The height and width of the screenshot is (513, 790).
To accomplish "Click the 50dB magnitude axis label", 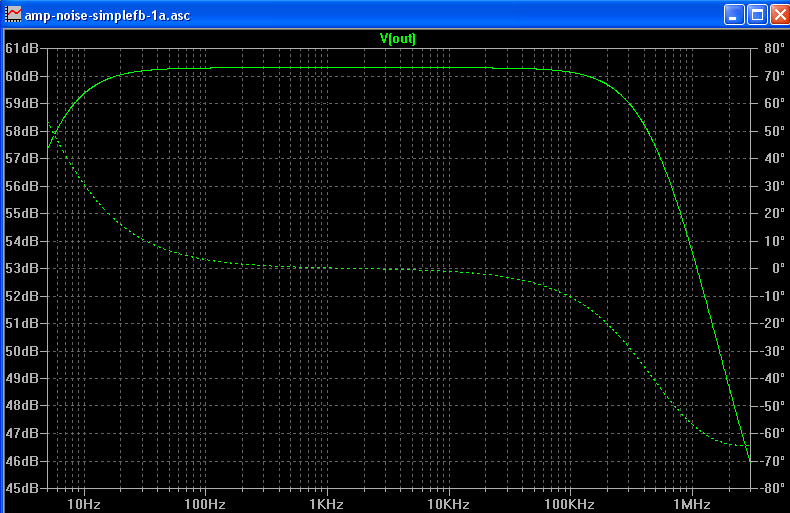I will 22,351.
